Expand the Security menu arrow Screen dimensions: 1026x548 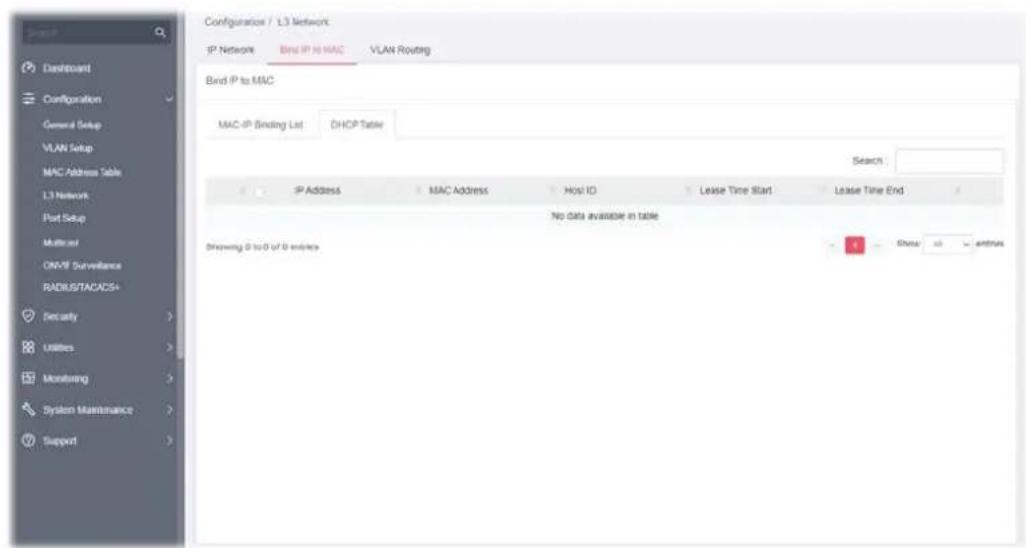(169, 316)
